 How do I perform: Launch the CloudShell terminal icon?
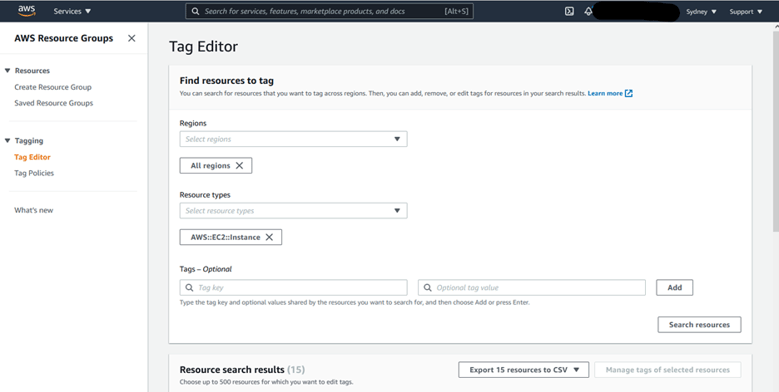[569, 11]
